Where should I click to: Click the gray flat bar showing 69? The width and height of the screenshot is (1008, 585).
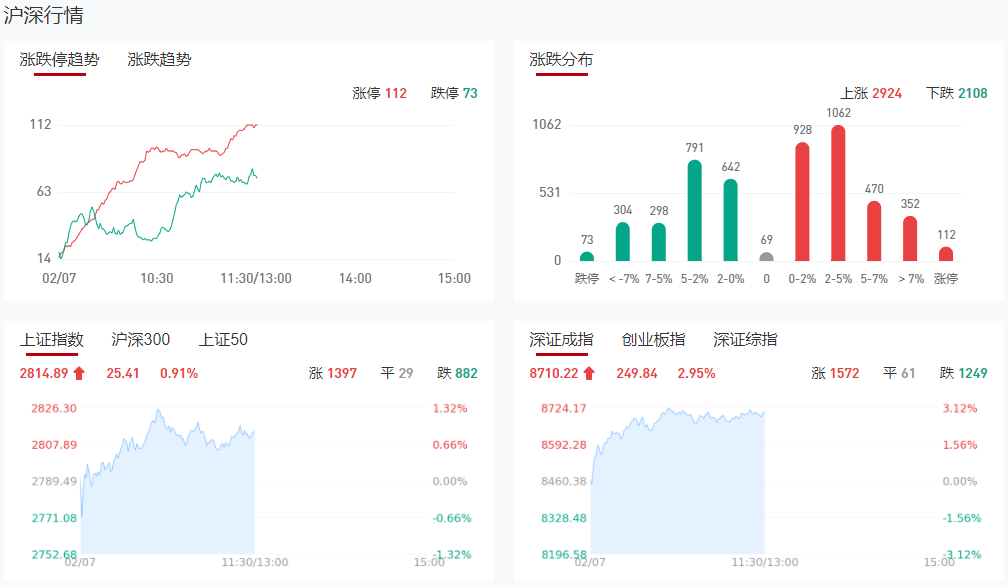click(x=767, y=256)
